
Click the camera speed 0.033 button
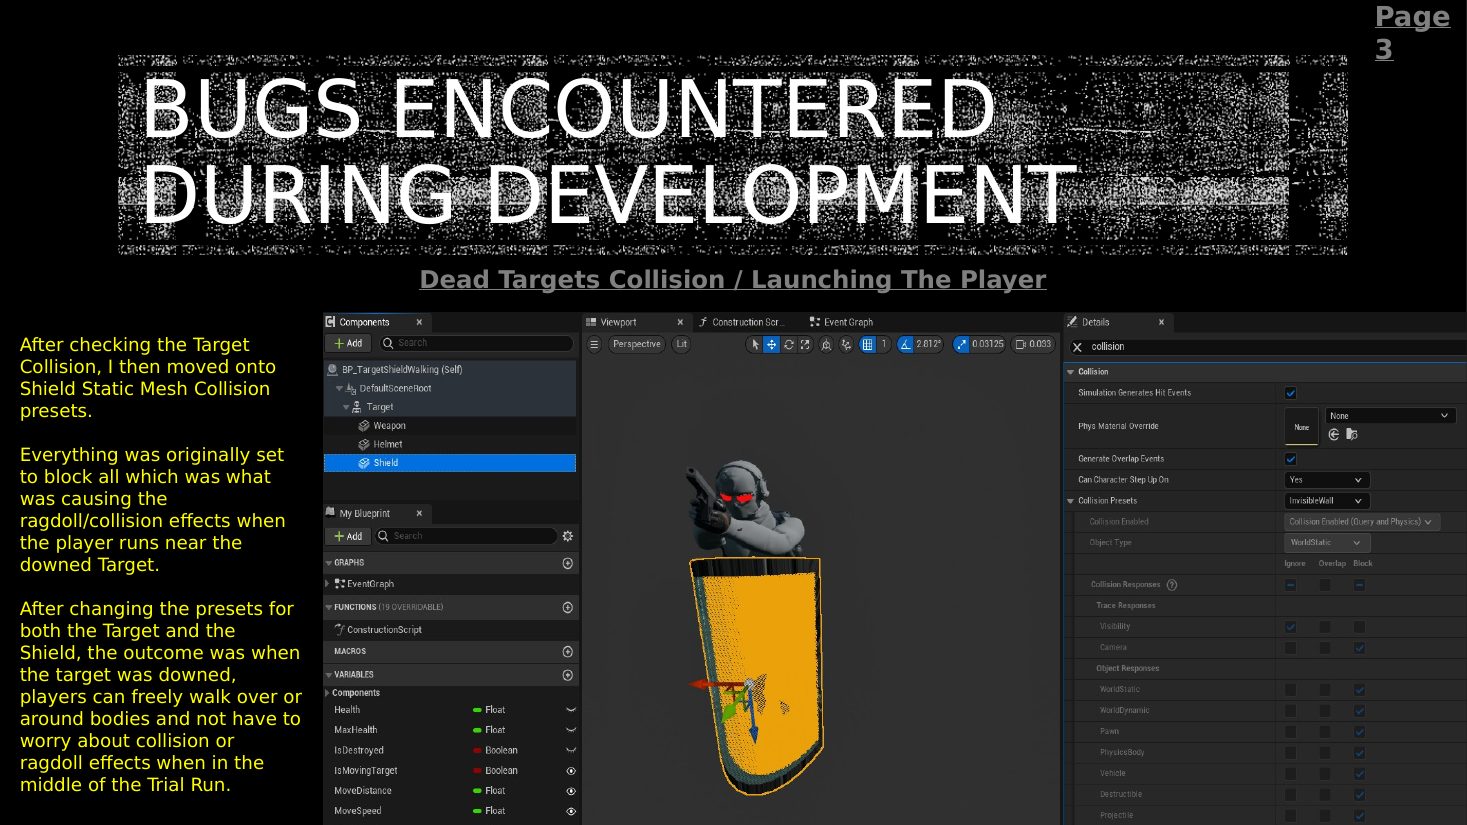(1033, 344)
